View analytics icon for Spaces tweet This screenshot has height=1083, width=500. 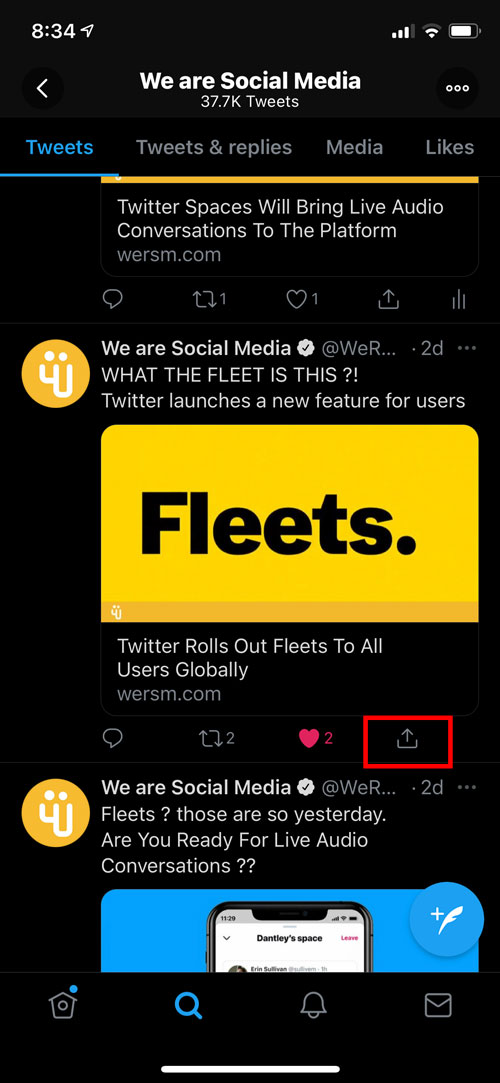459,299
